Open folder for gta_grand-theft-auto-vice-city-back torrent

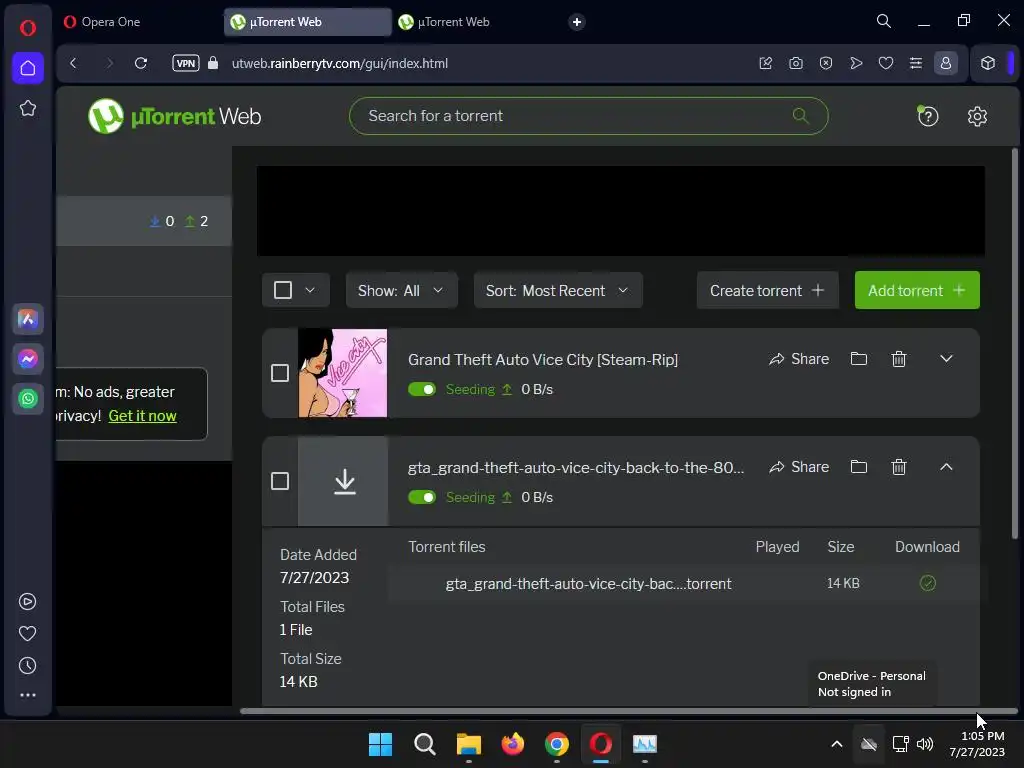(859, 466)
